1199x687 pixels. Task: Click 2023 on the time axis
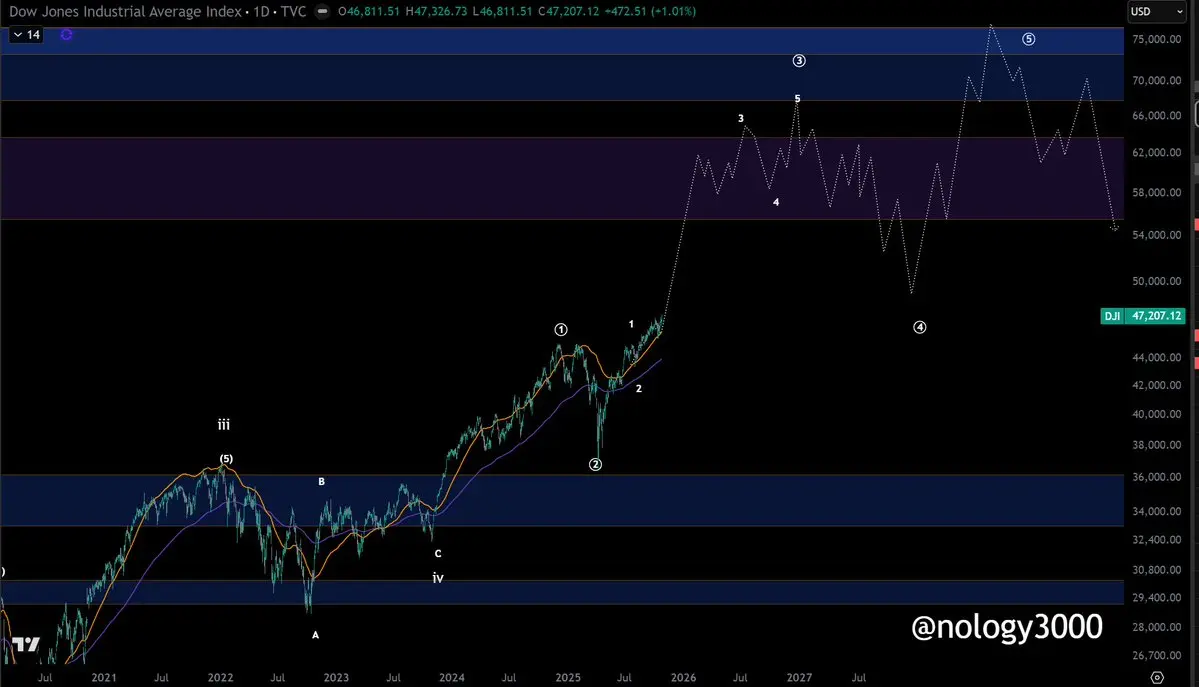pyautogui.click(x=336, y=678)
